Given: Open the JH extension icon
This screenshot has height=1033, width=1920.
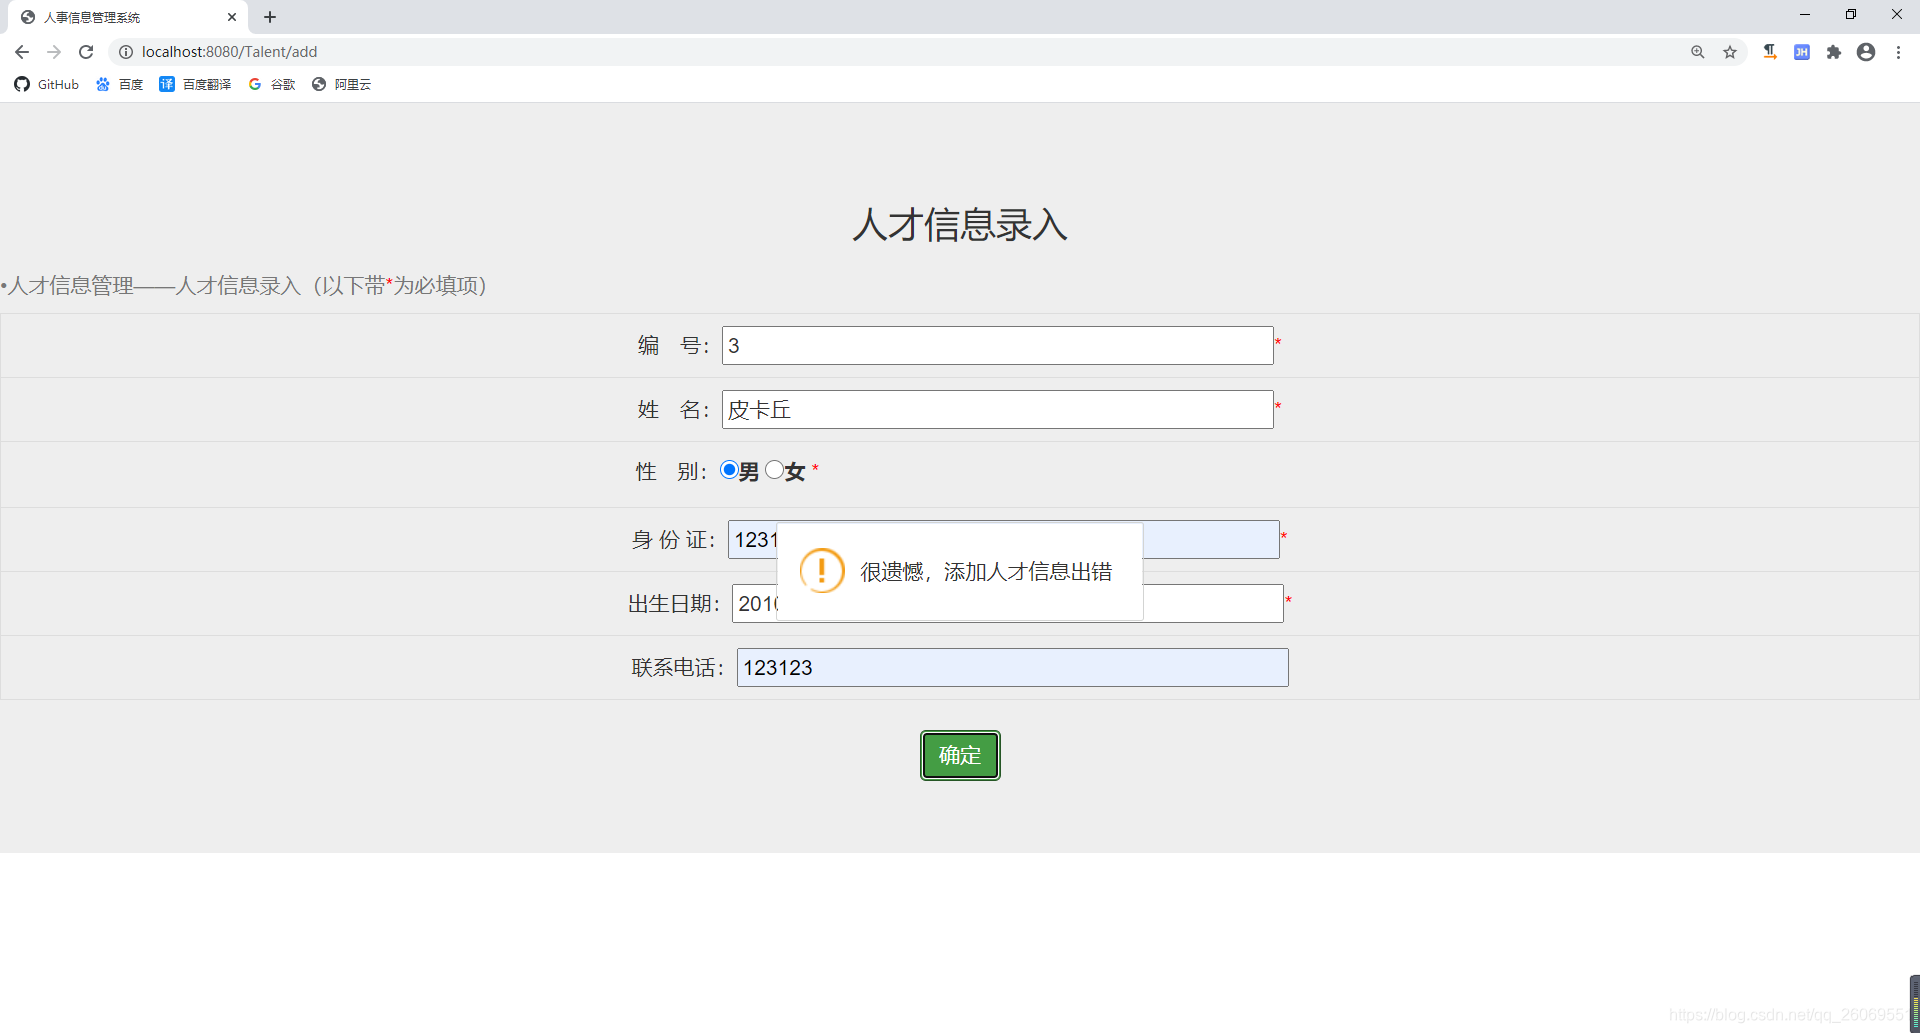Looking at the screenshot, I should coord(1802,52).
